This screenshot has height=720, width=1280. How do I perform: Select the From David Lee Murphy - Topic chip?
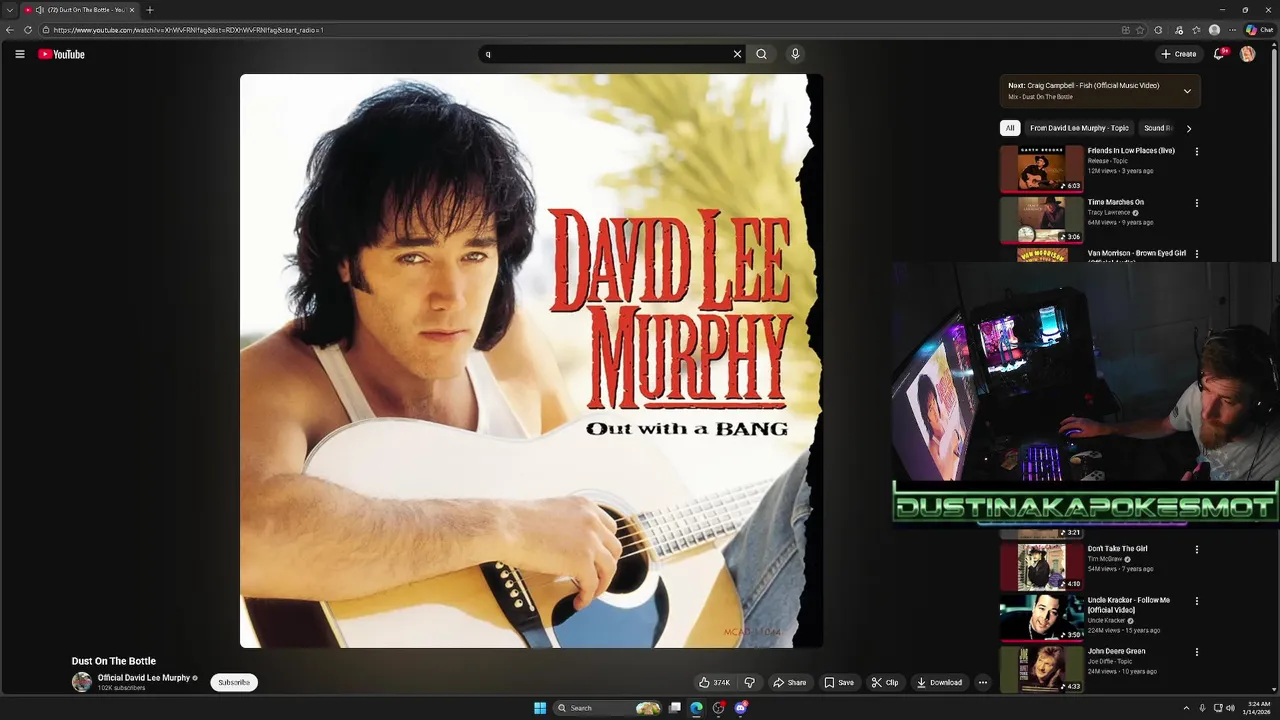pos(1079,128)
